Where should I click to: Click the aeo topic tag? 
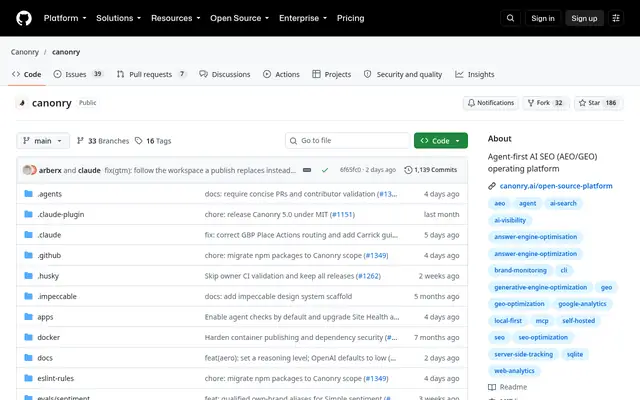(500, 203)
